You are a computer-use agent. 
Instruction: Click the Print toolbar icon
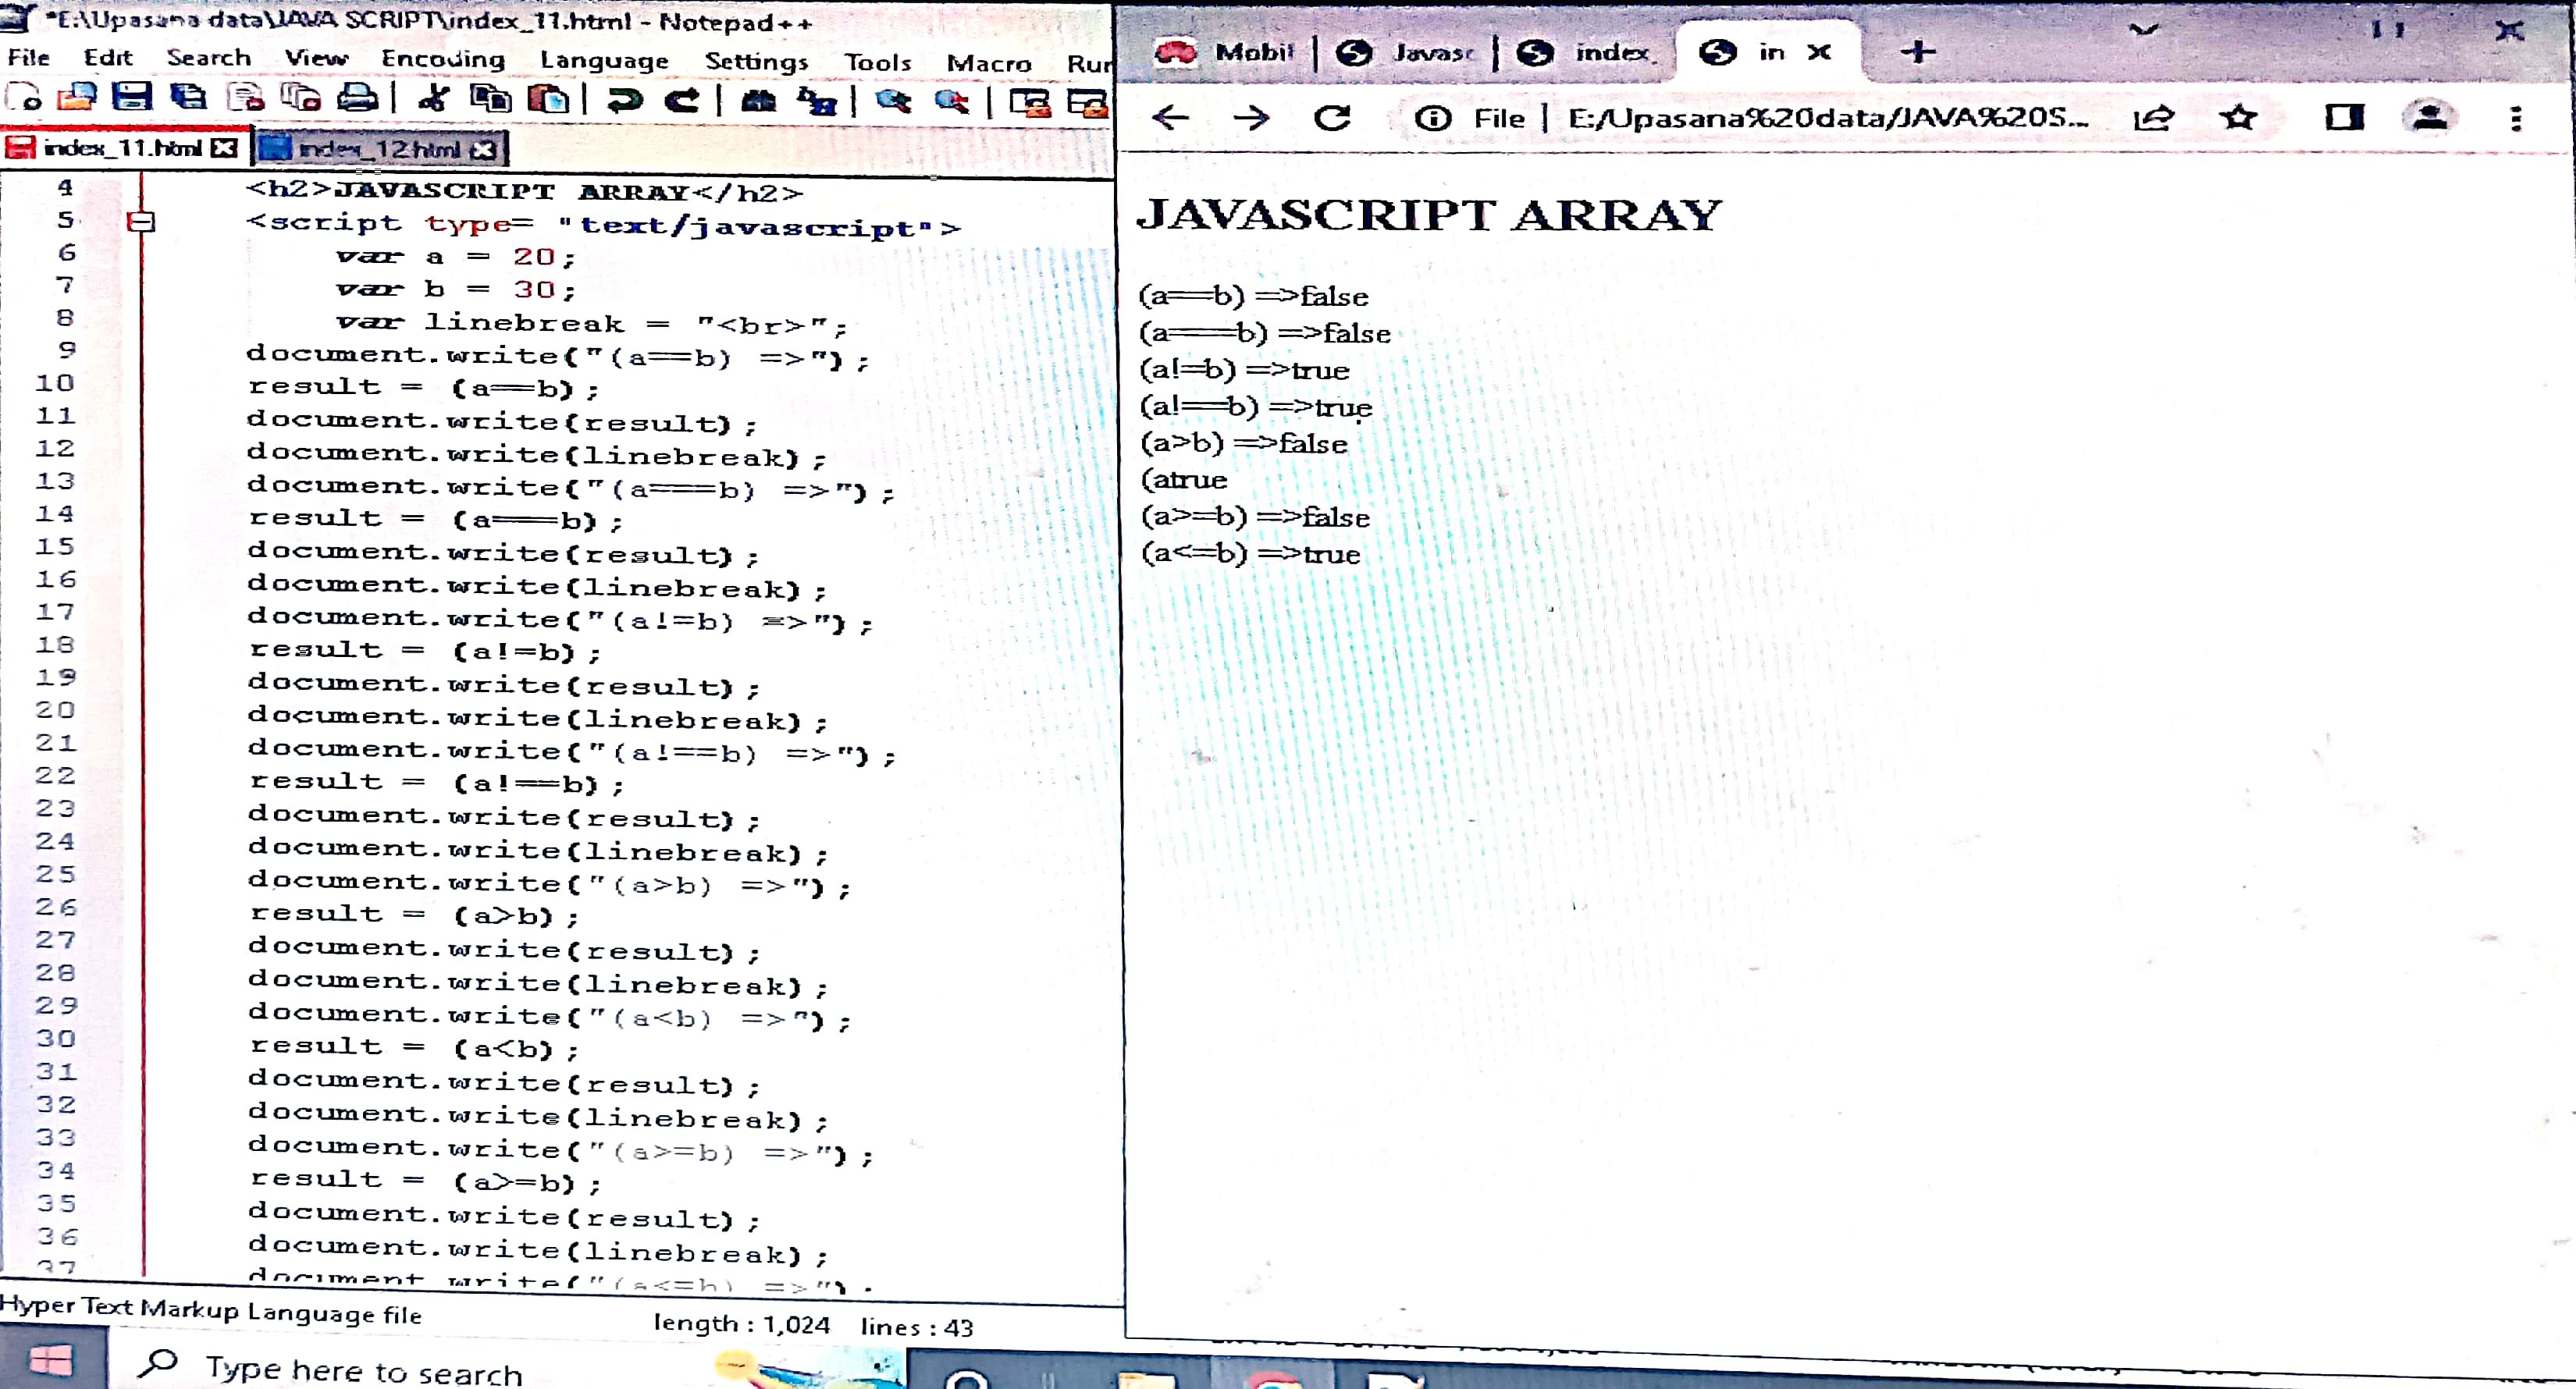pos(357,98)
